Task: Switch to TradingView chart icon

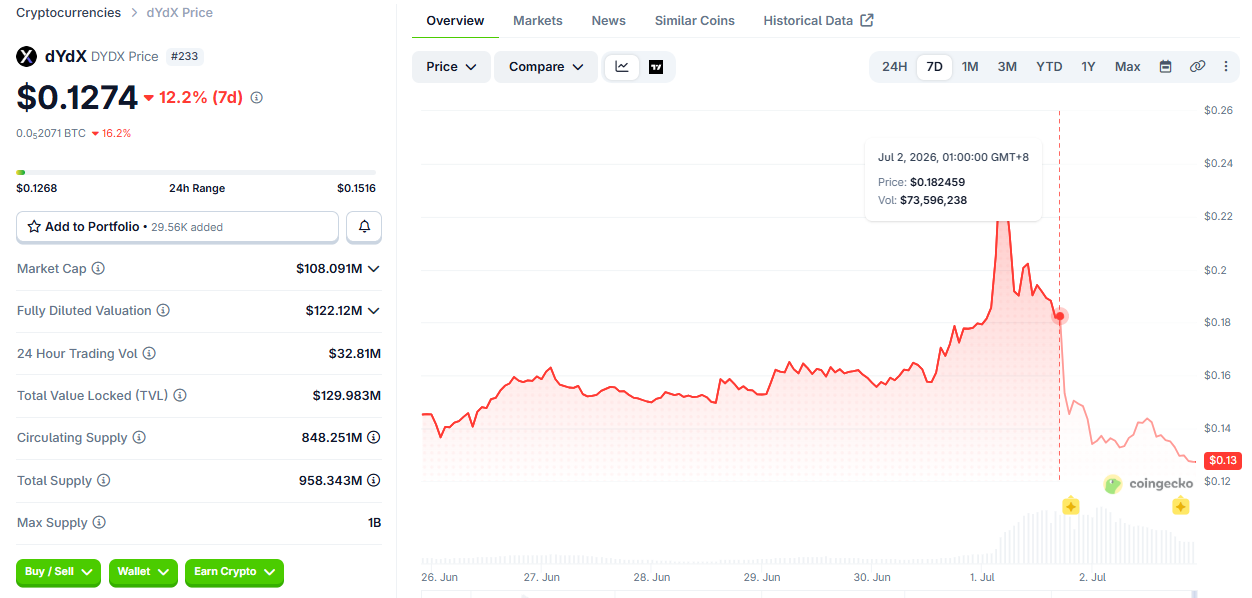Action: 656,67
